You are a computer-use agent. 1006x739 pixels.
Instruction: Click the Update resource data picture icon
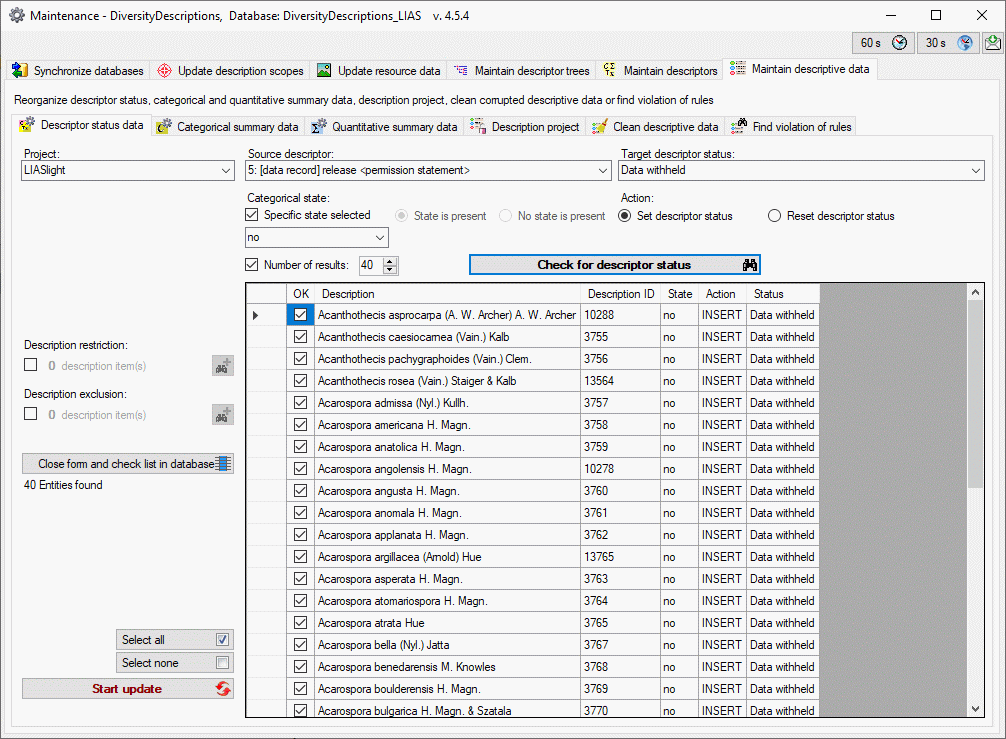pyautogui.click(x=324, y=70)
